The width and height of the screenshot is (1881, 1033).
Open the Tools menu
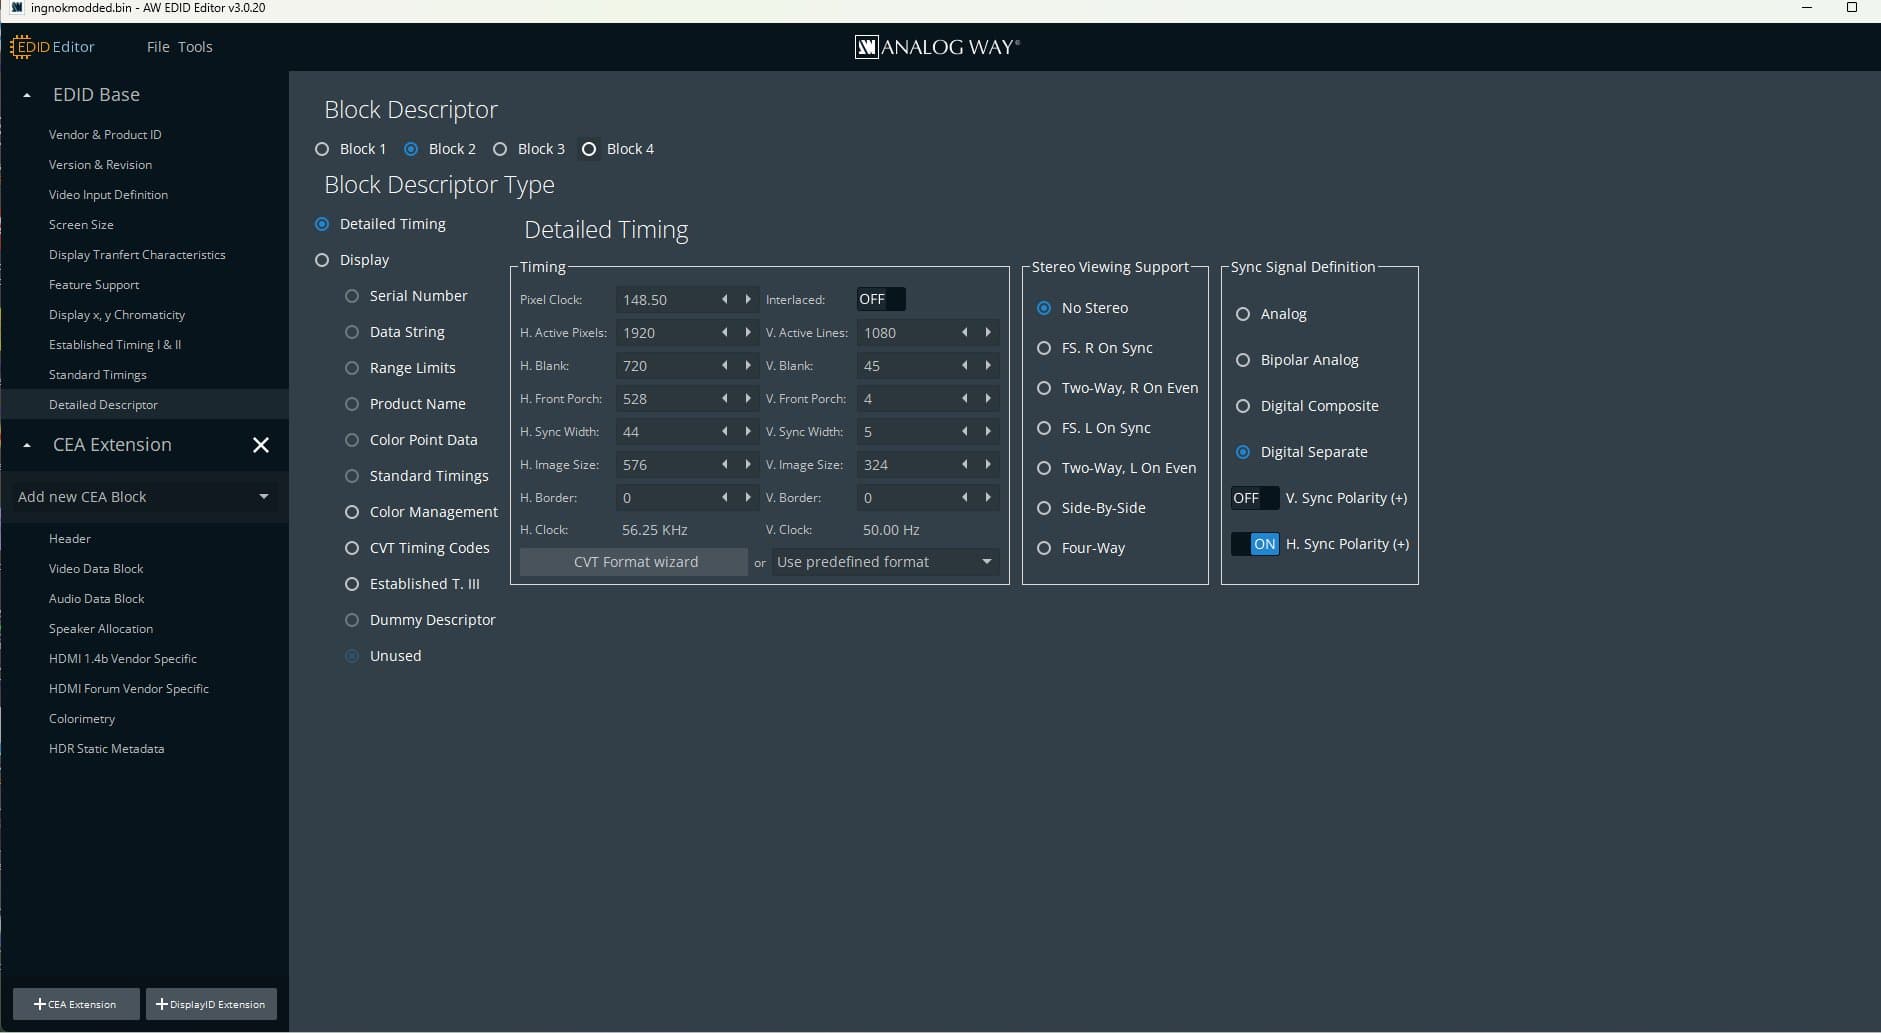195,47
